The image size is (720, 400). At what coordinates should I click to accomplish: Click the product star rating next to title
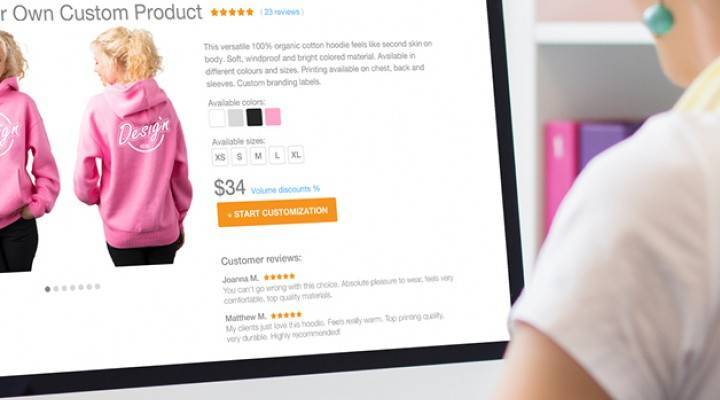[x=232, y=12]
